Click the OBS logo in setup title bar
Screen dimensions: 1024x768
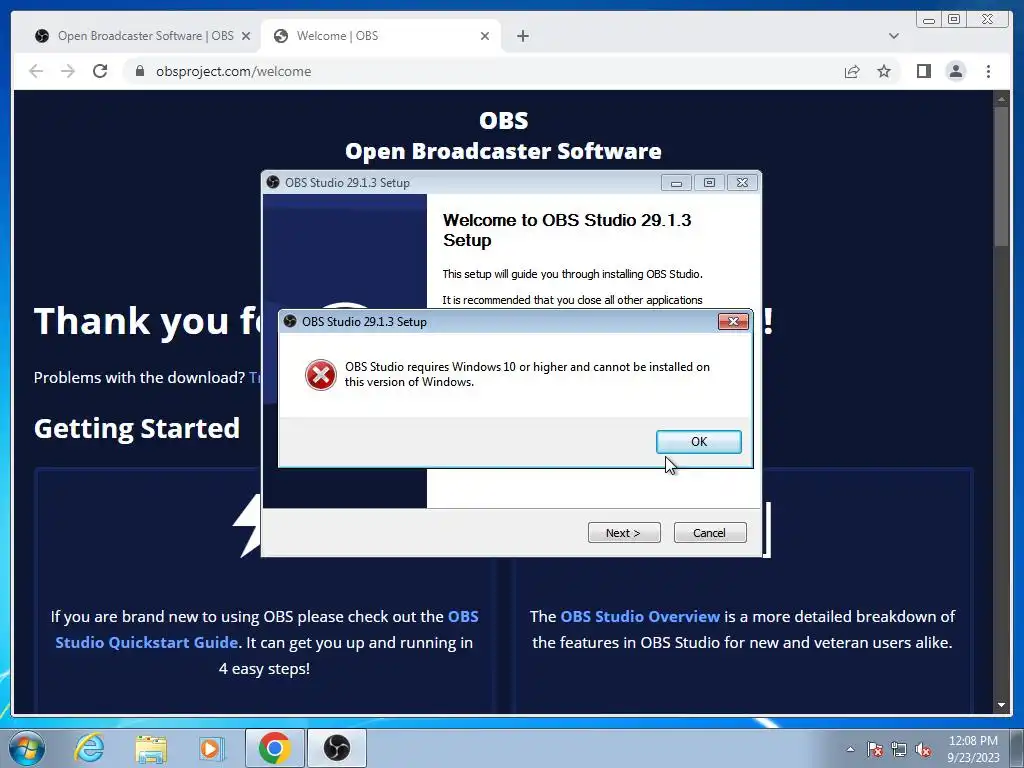tap(273, 182)
